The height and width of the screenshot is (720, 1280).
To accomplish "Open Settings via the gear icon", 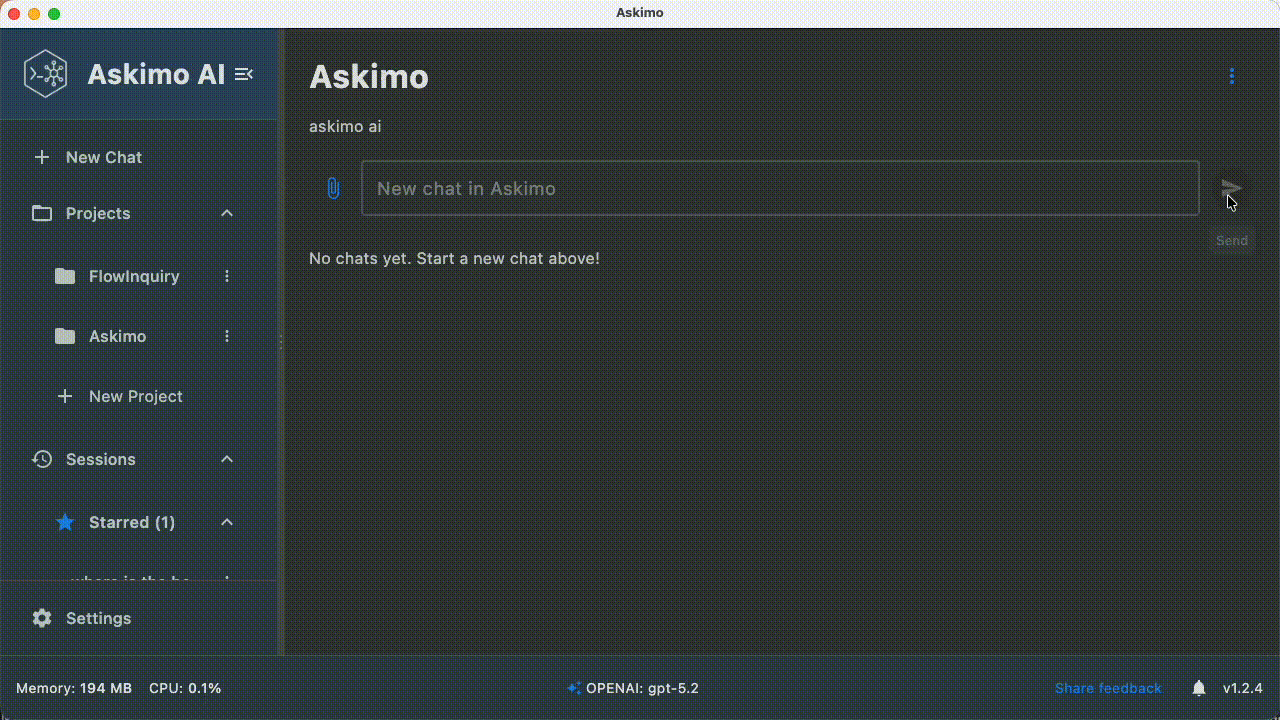I will click(x=41, y=618).
